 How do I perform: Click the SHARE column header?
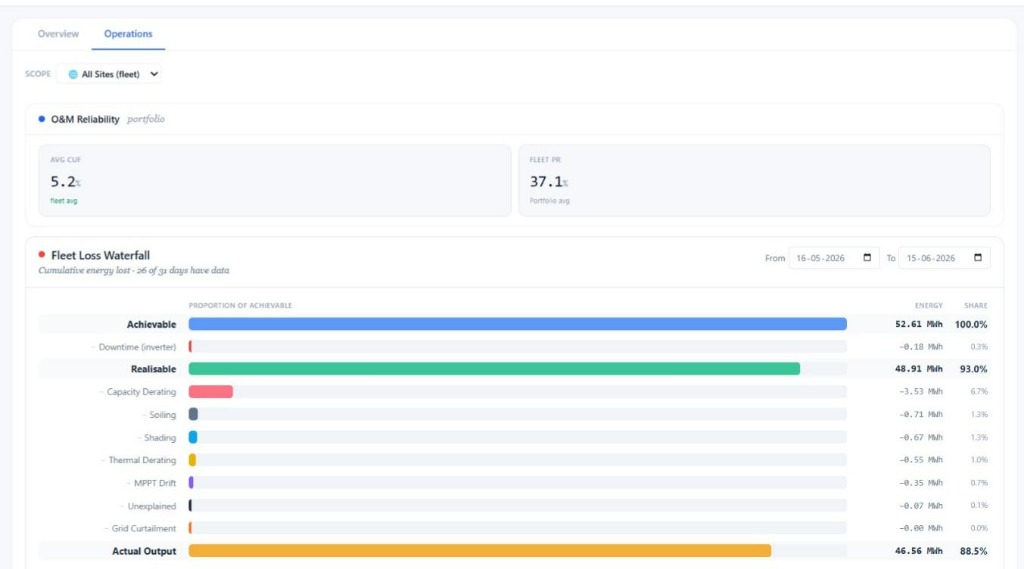pos(976,306)
